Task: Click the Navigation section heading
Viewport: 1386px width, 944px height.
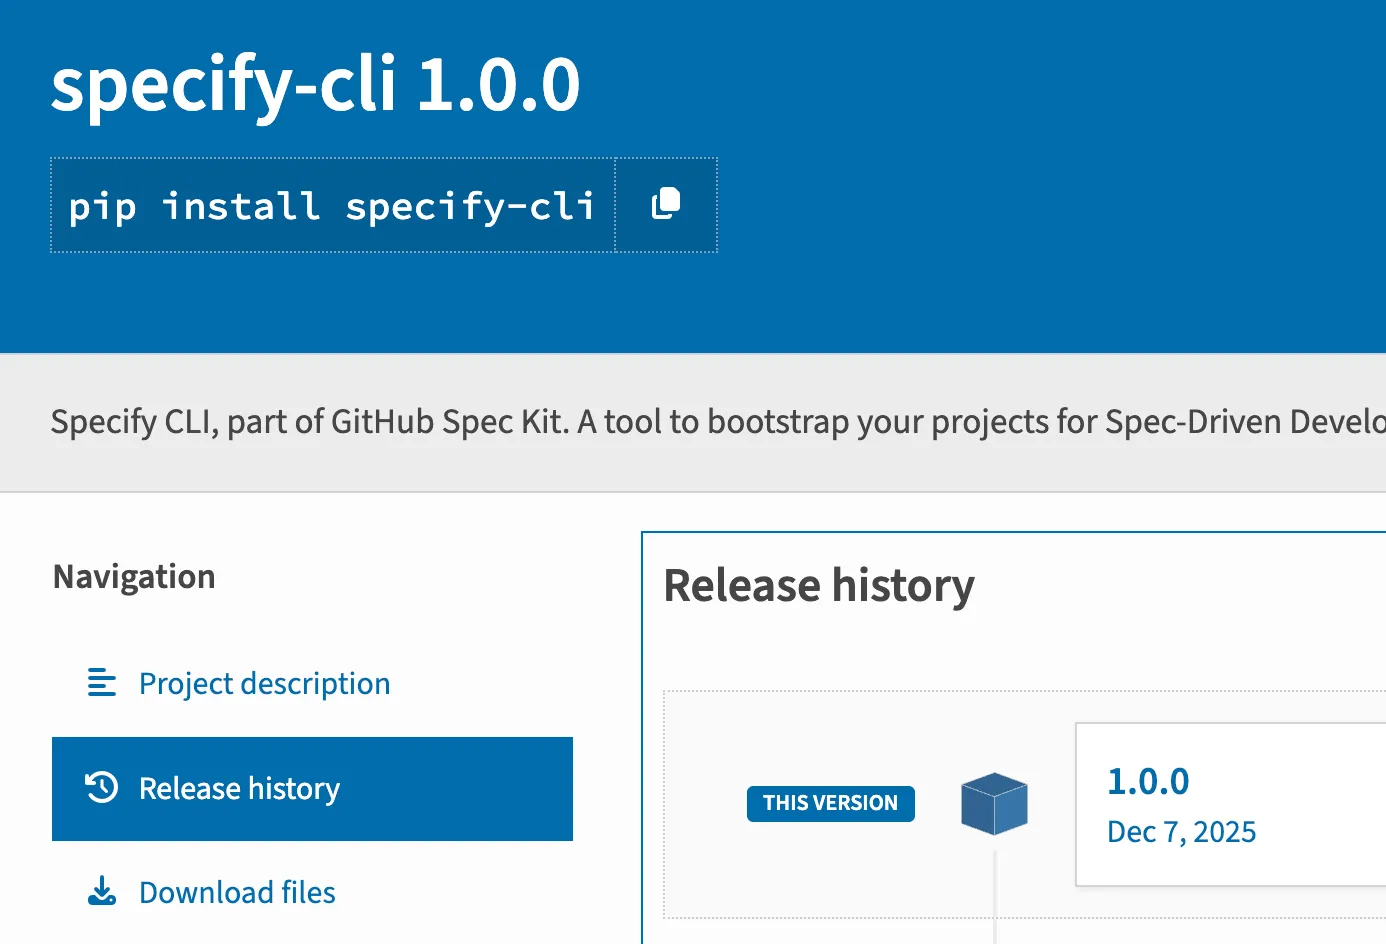Action: click(134, 576)
